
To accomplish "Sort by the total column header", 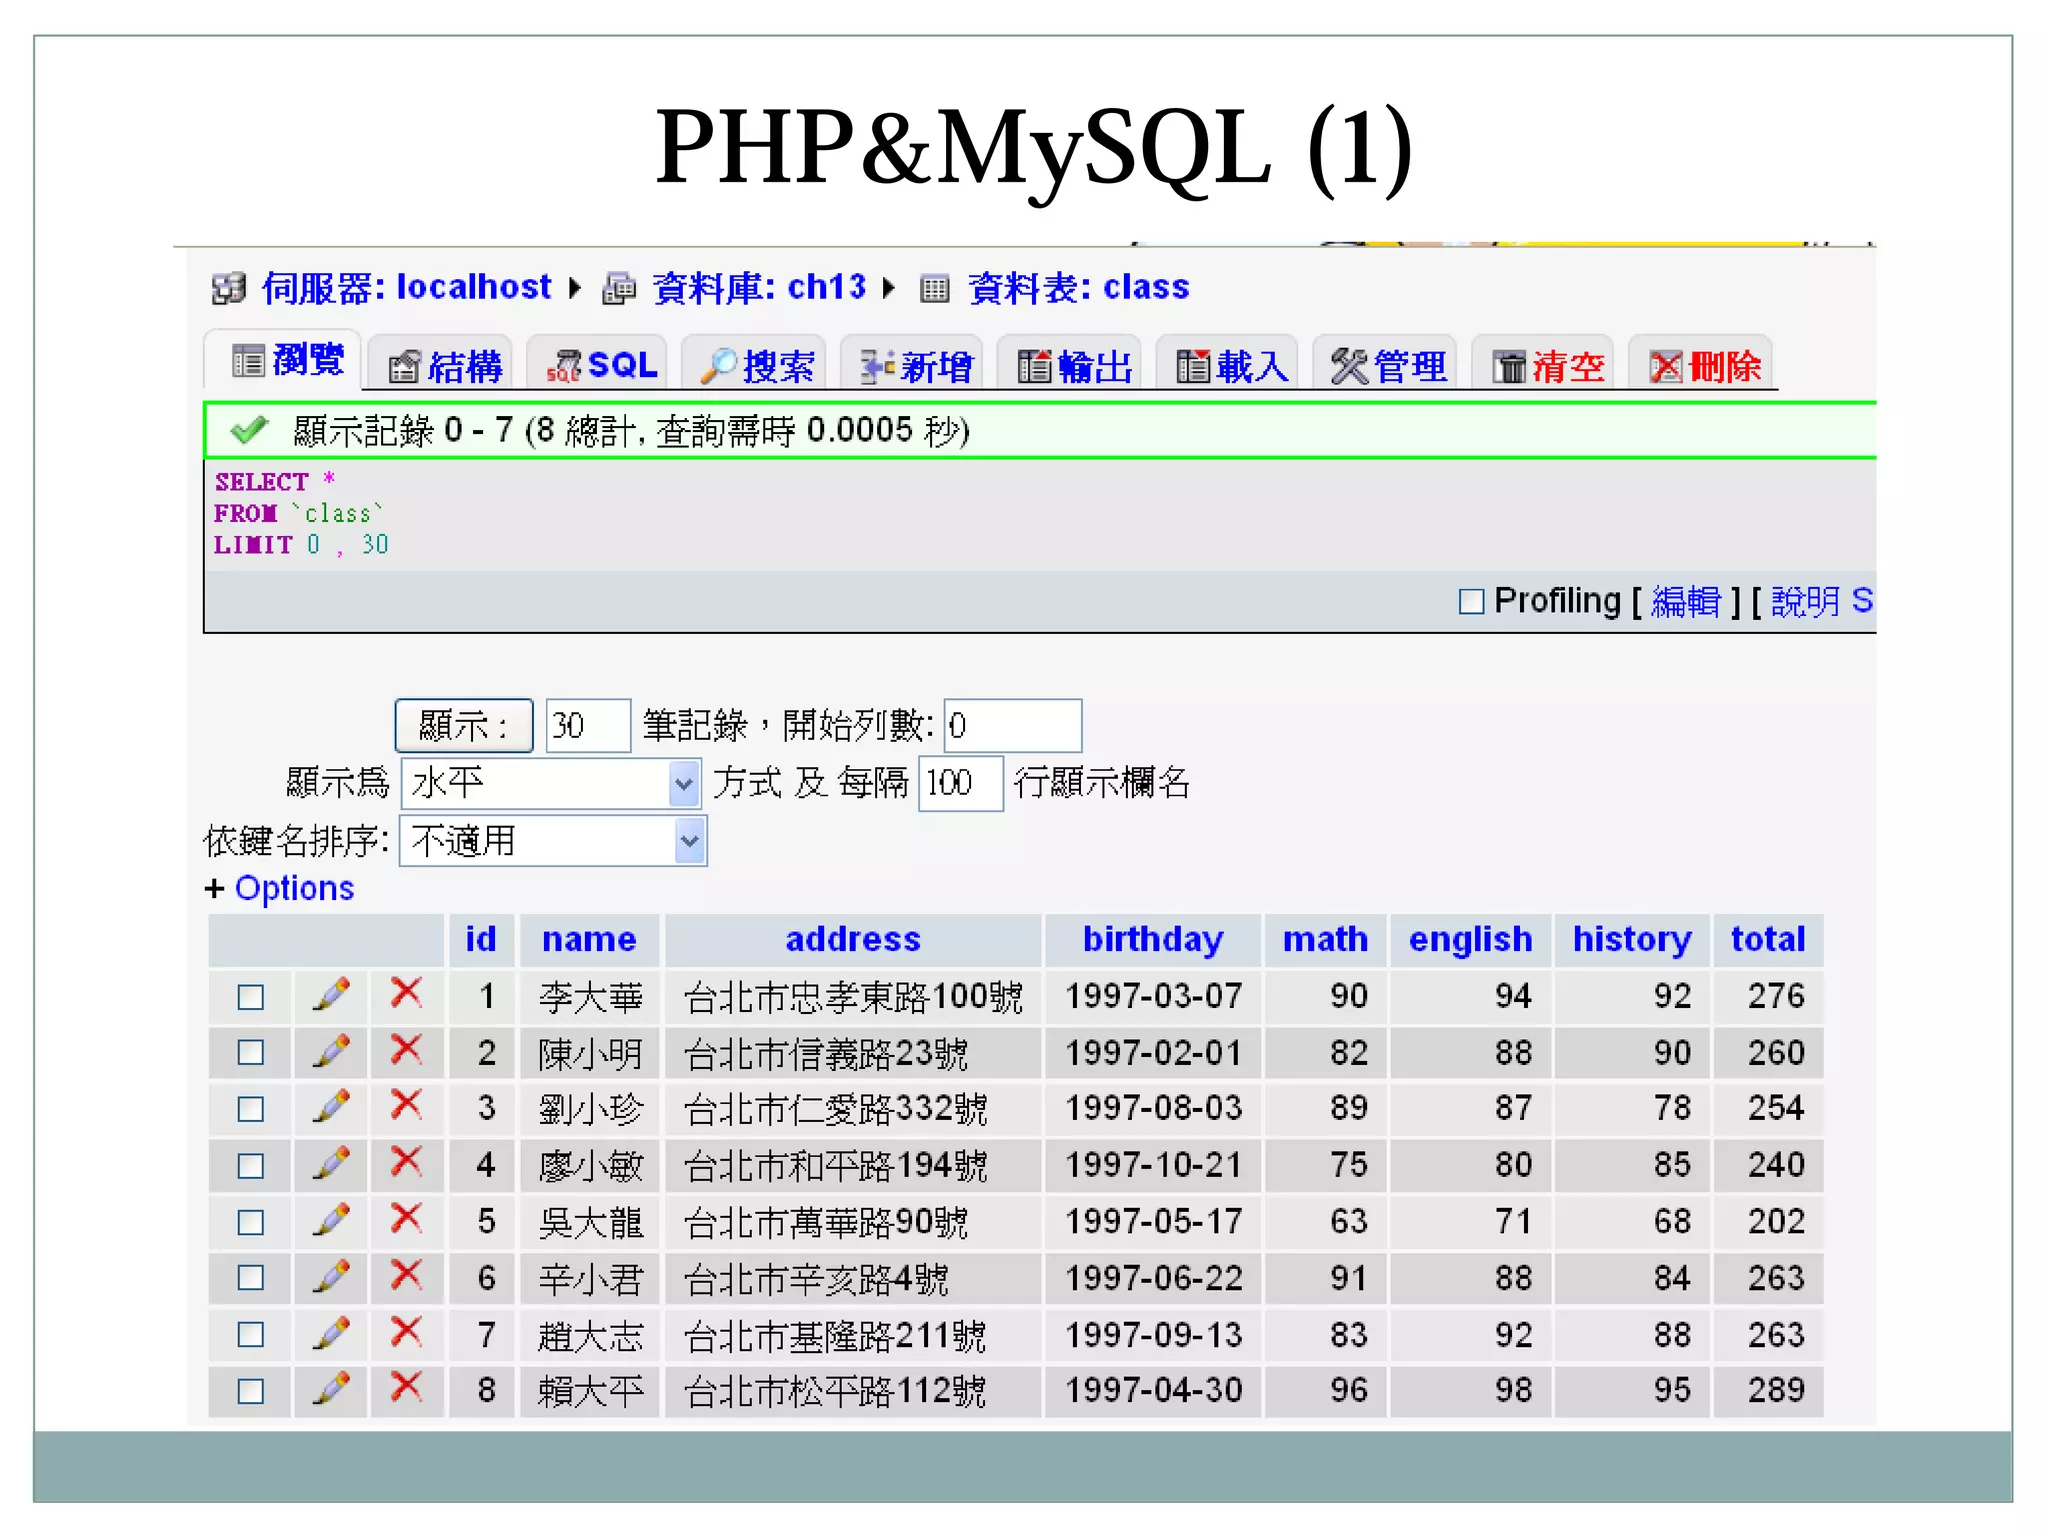I will 1768,939.
